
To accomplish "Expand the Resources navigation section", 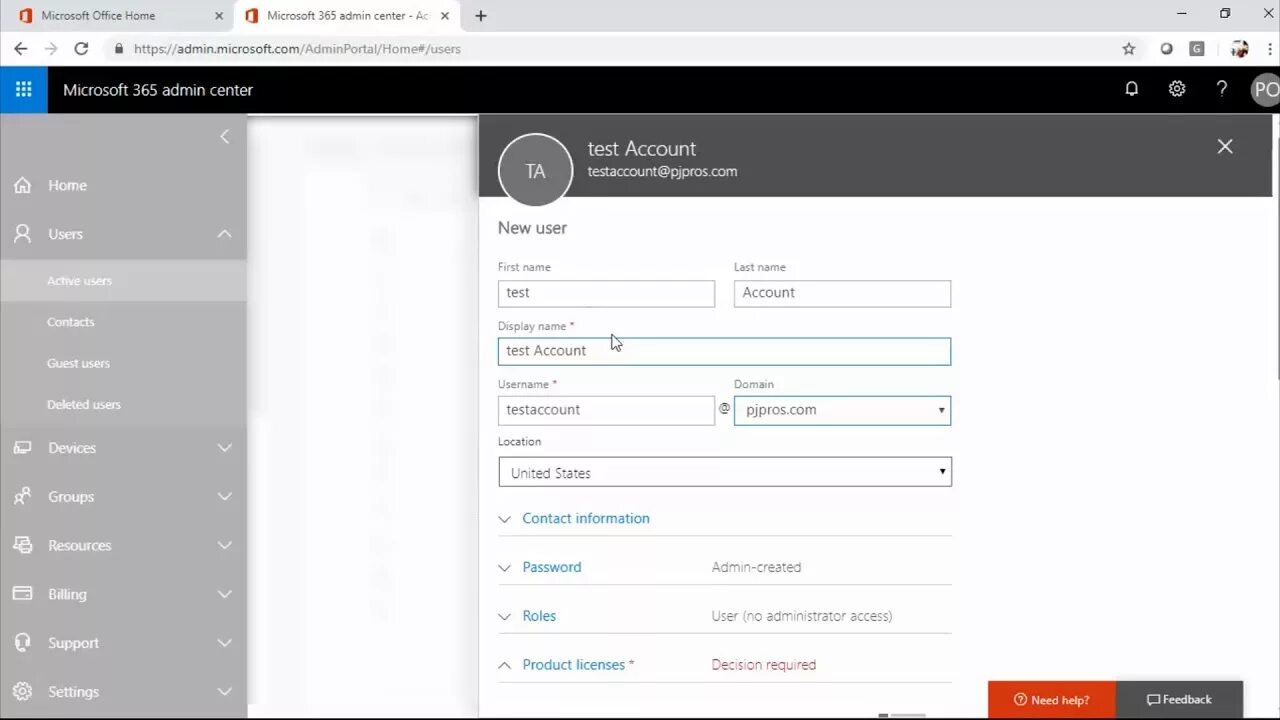I will (x=224, y=545).
